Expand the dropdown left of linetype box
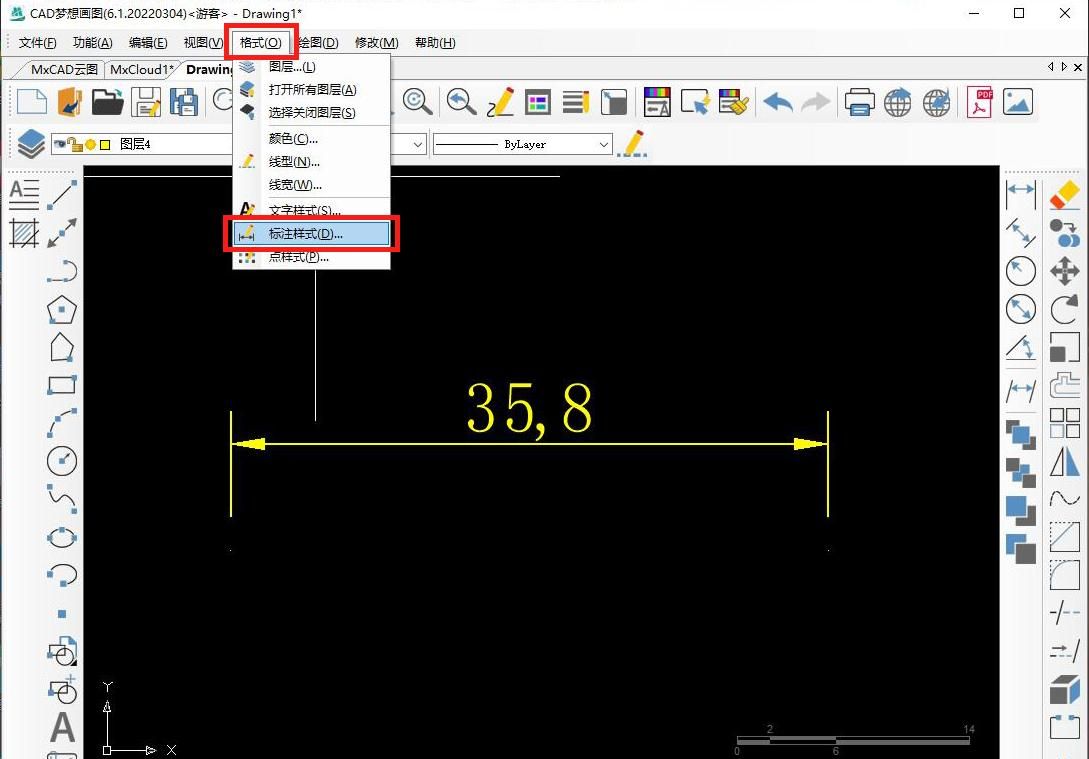 (417, 144)
